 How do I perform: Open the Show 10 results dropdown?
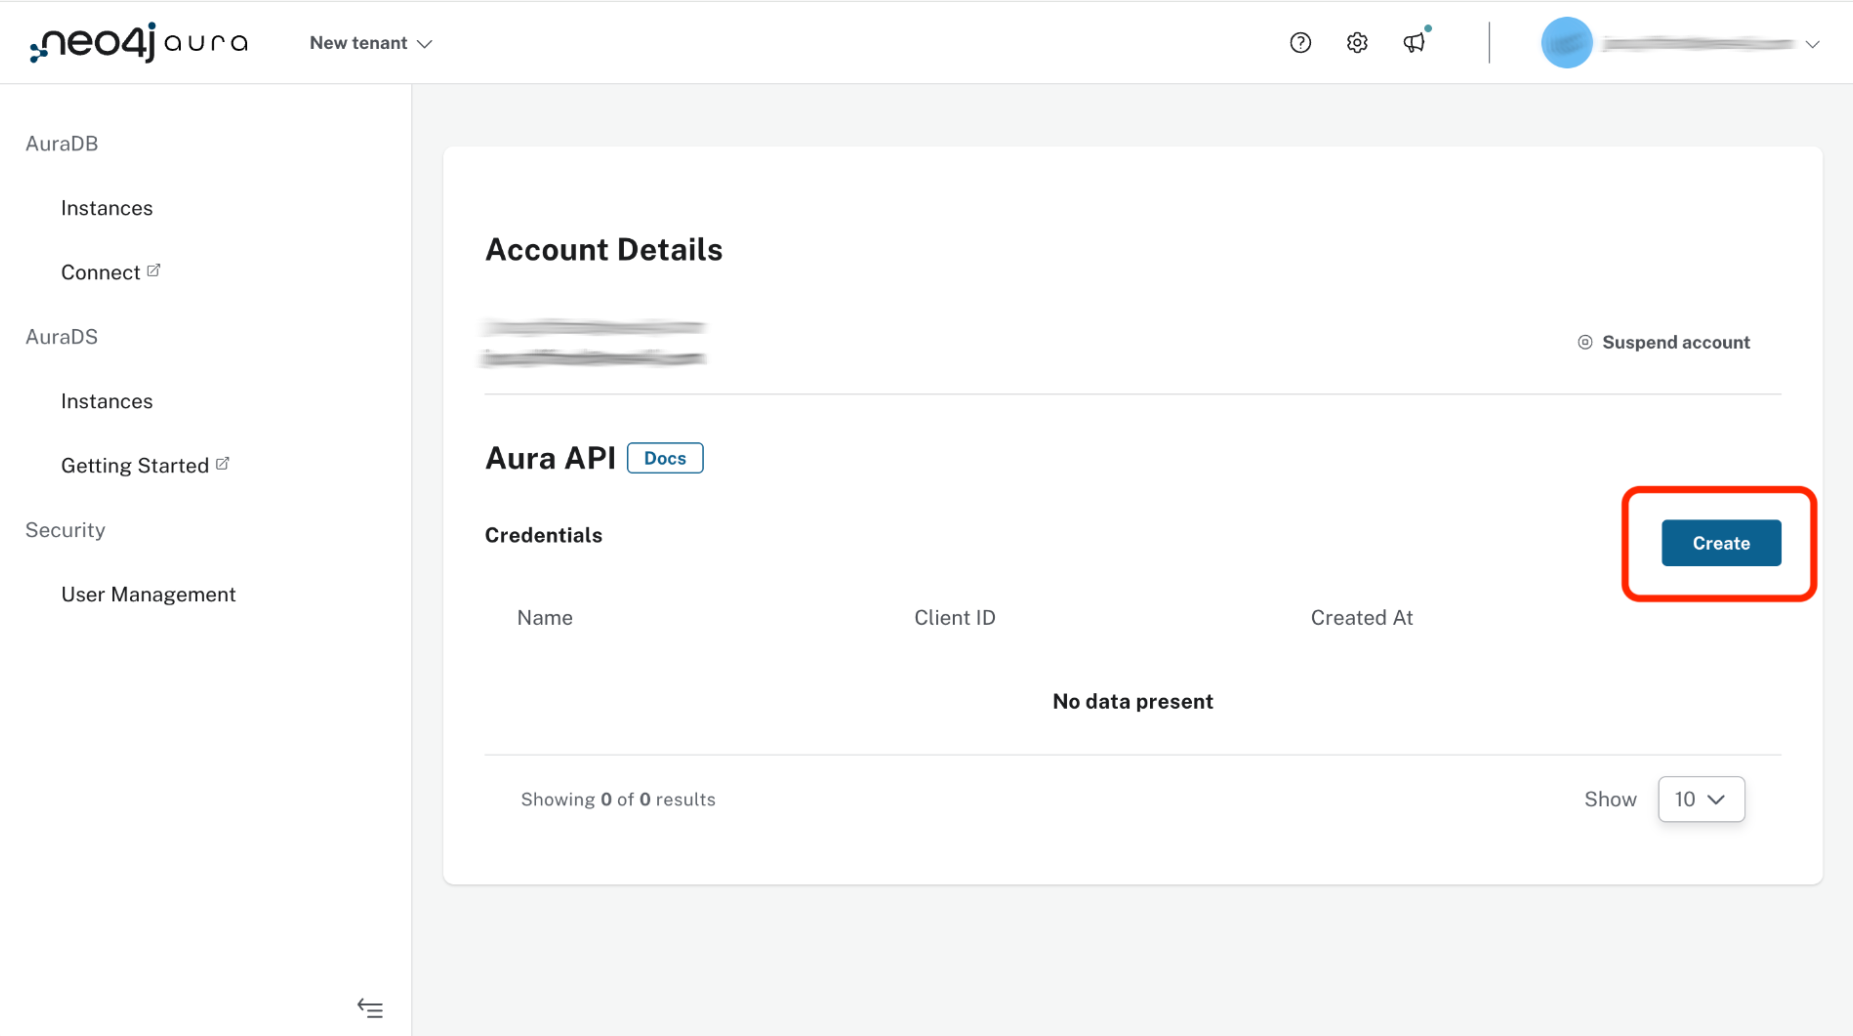pyautogui.click(x=1701, y=799)
